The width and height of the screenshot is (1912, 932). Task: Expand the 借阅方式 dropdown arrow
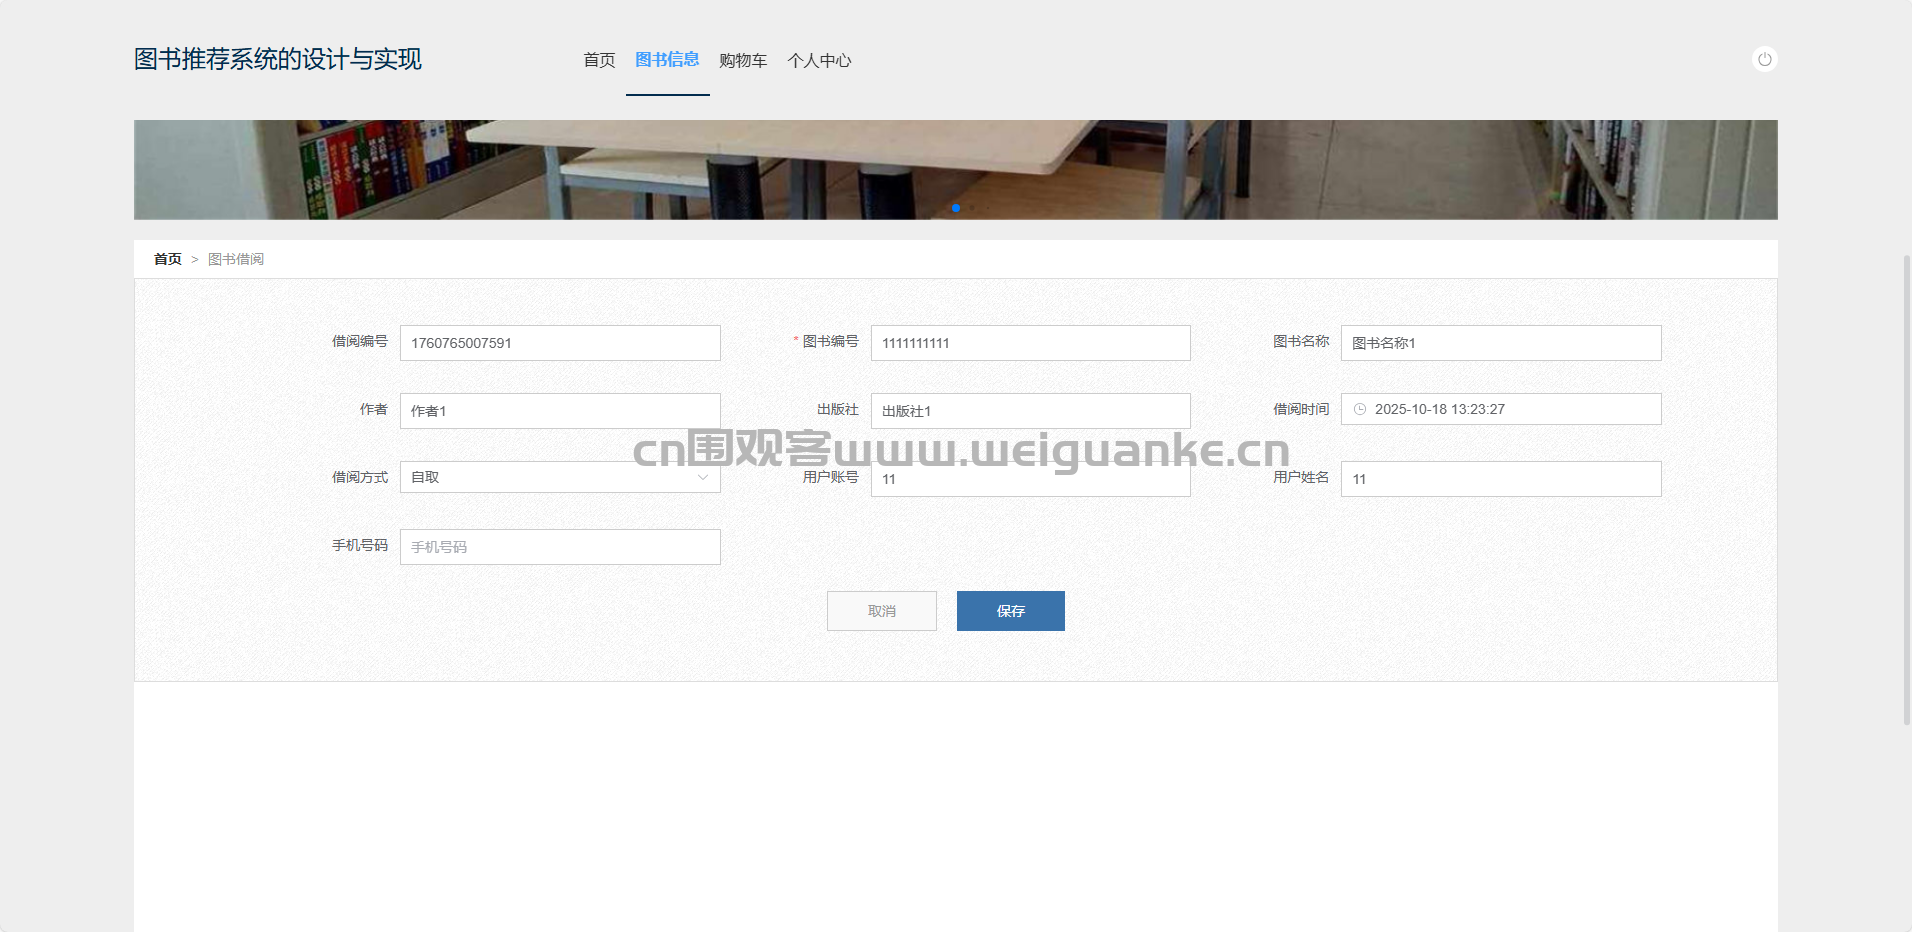coord(702,477)
